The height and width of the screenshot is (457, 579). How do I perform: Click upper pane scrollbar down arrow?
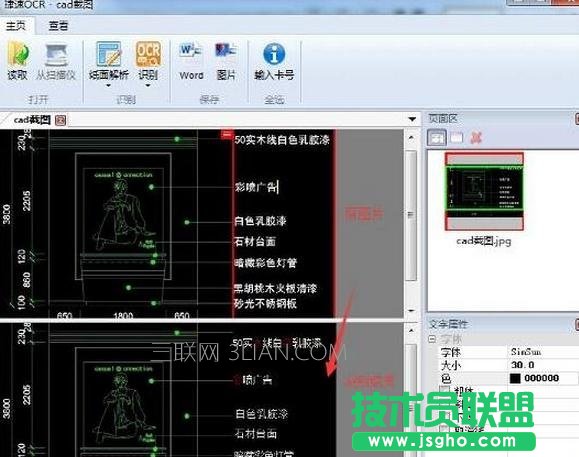click(x=411, y=310)
